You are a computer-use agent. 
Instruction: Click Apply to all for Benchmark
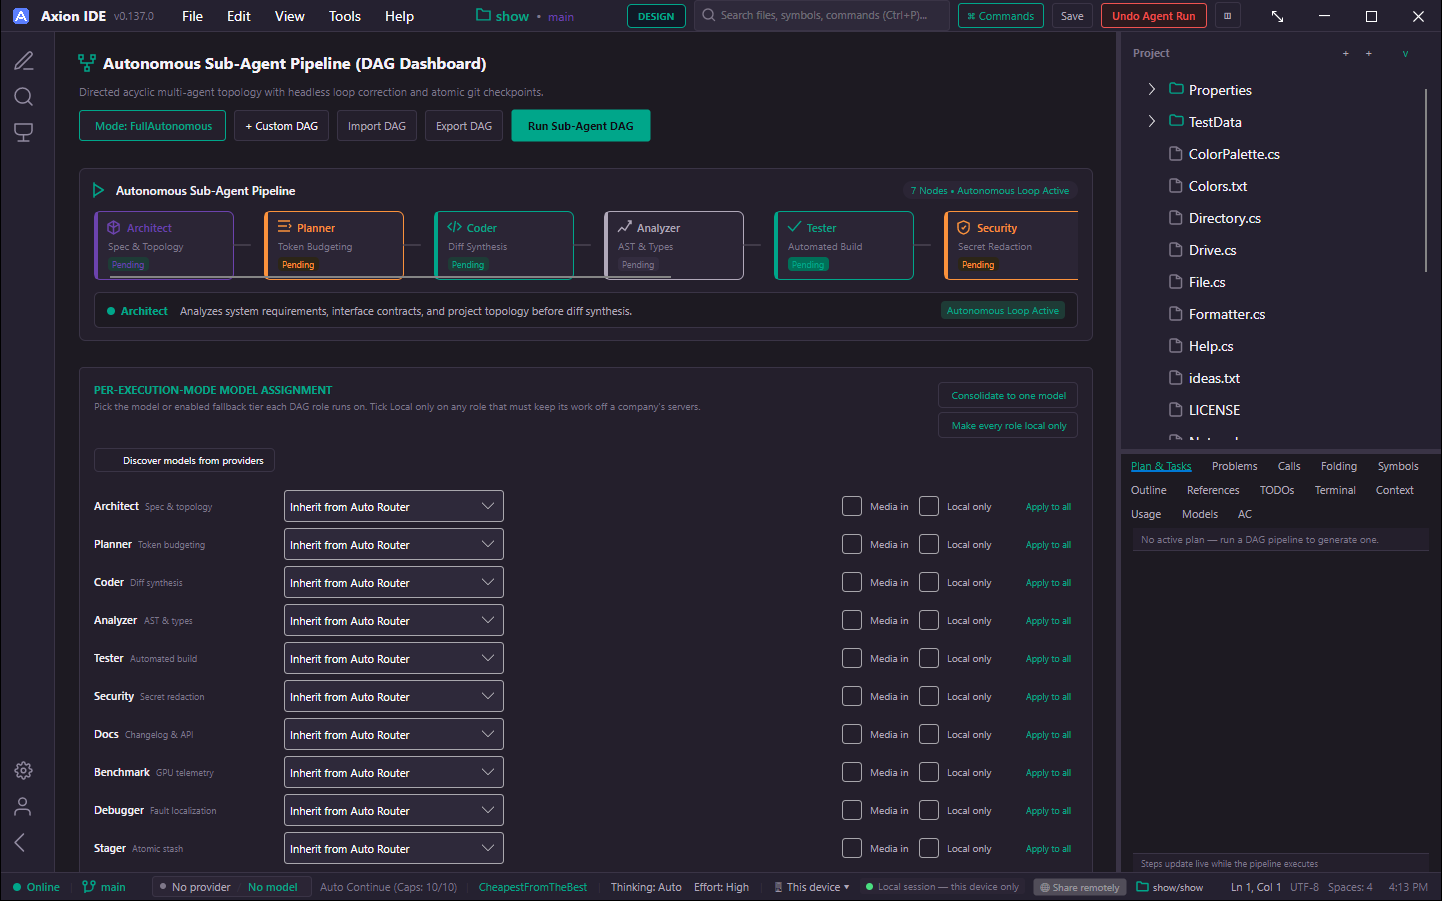tap(1048, 772)
